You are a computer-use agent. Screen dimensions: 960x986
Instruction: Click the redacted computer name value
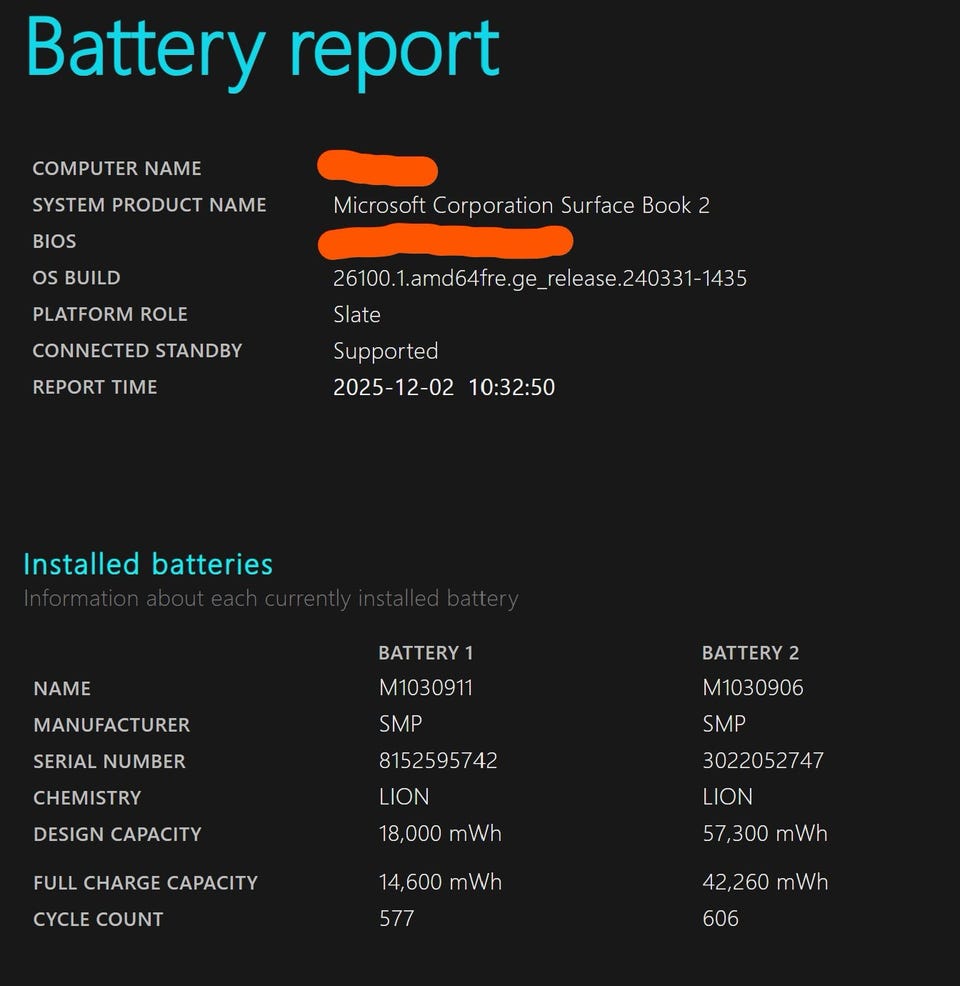(x=377, y=168)
